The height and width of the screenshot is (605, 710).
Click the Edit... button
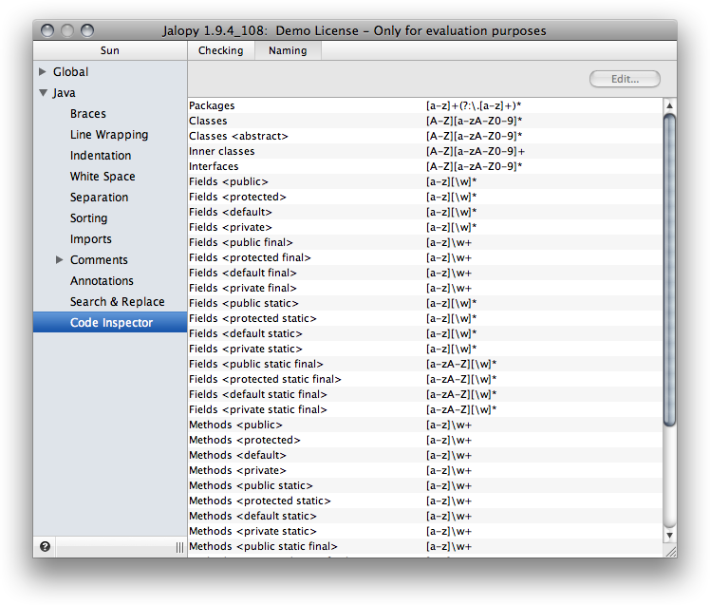tap(625, 79)
